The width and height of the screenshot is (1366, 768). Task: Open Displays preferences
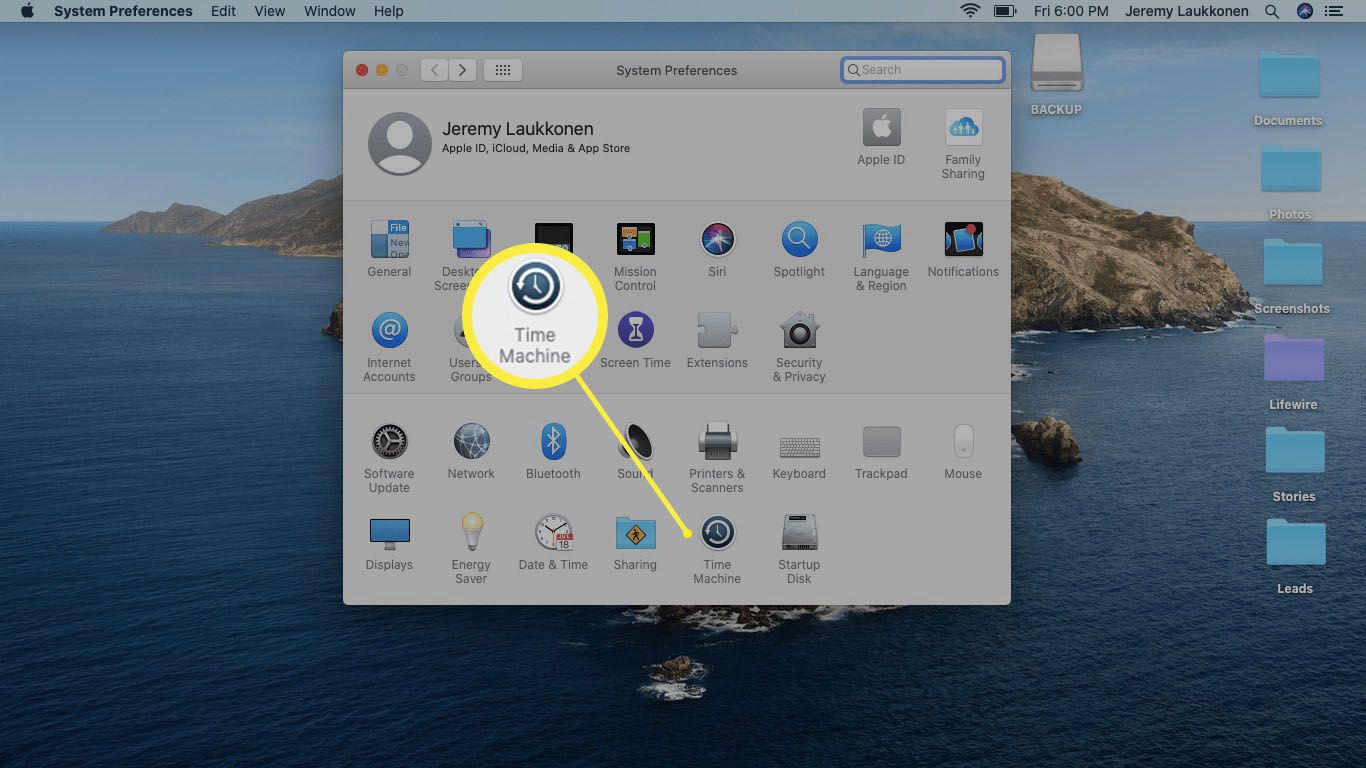tap(389, 533)
